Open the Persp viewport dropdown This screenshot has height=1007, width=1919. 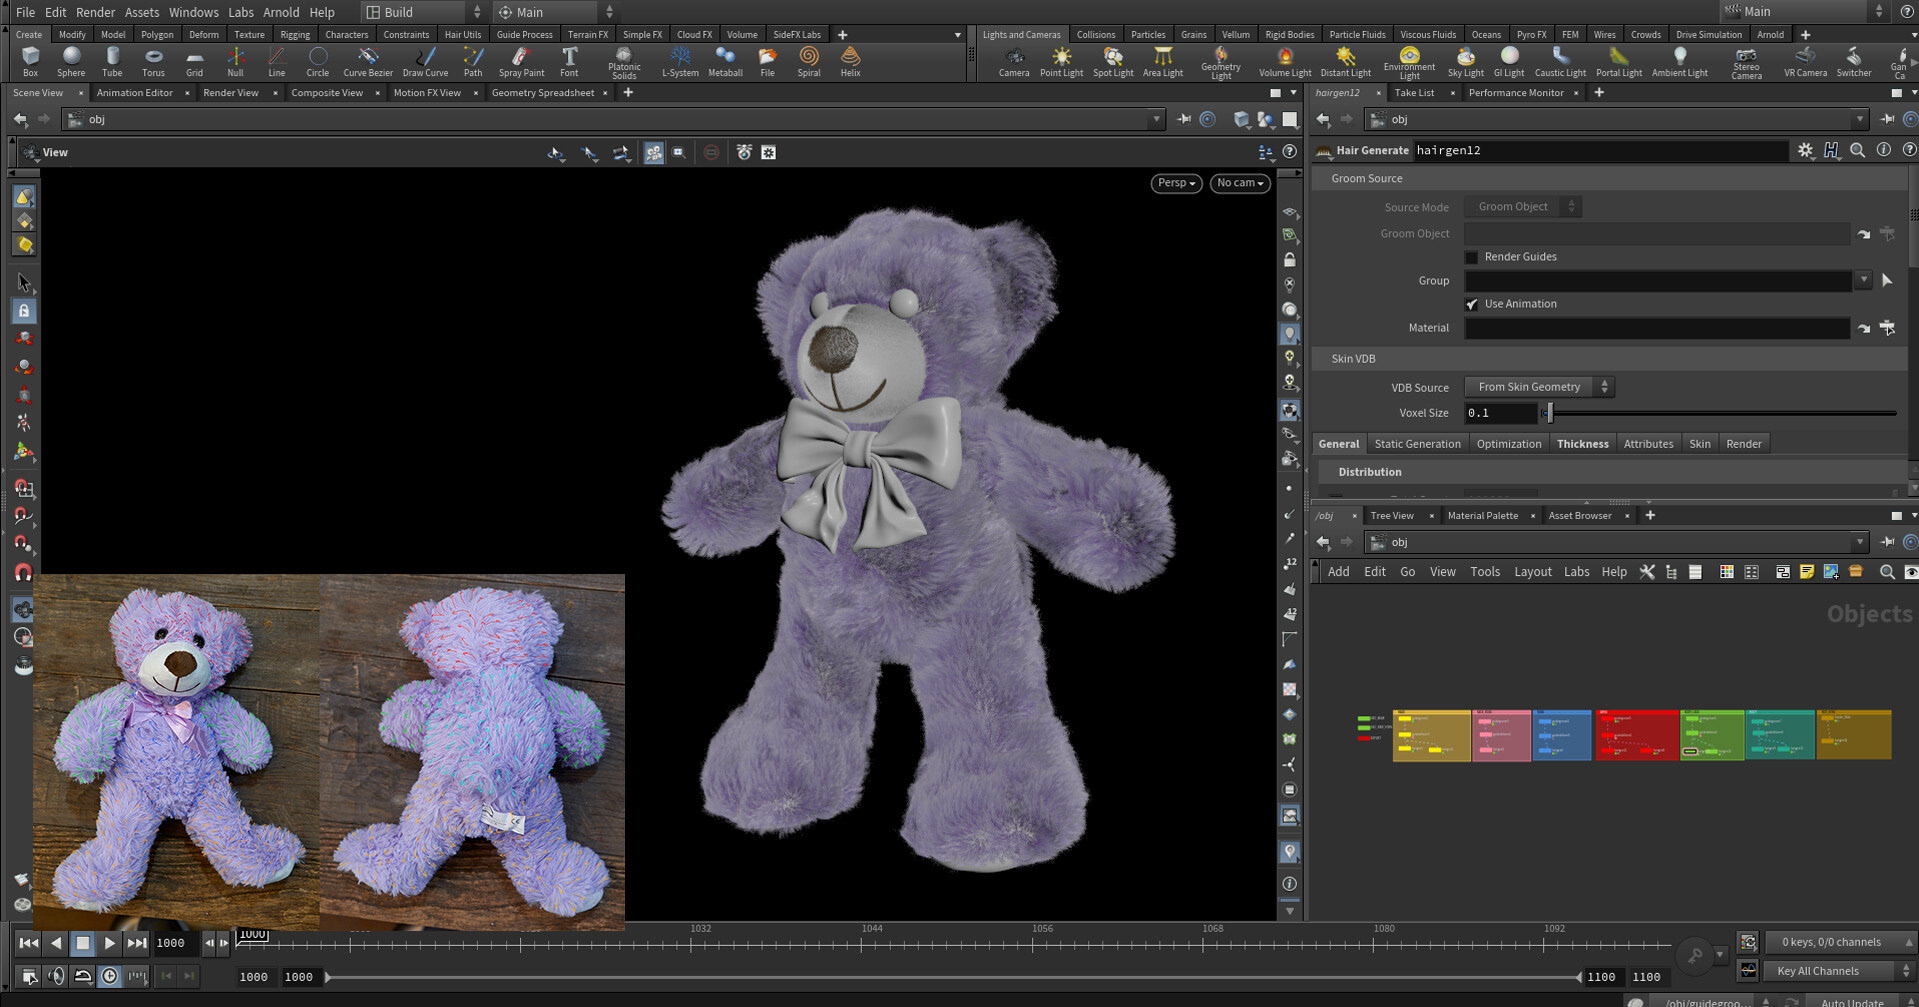(1176, 183)
